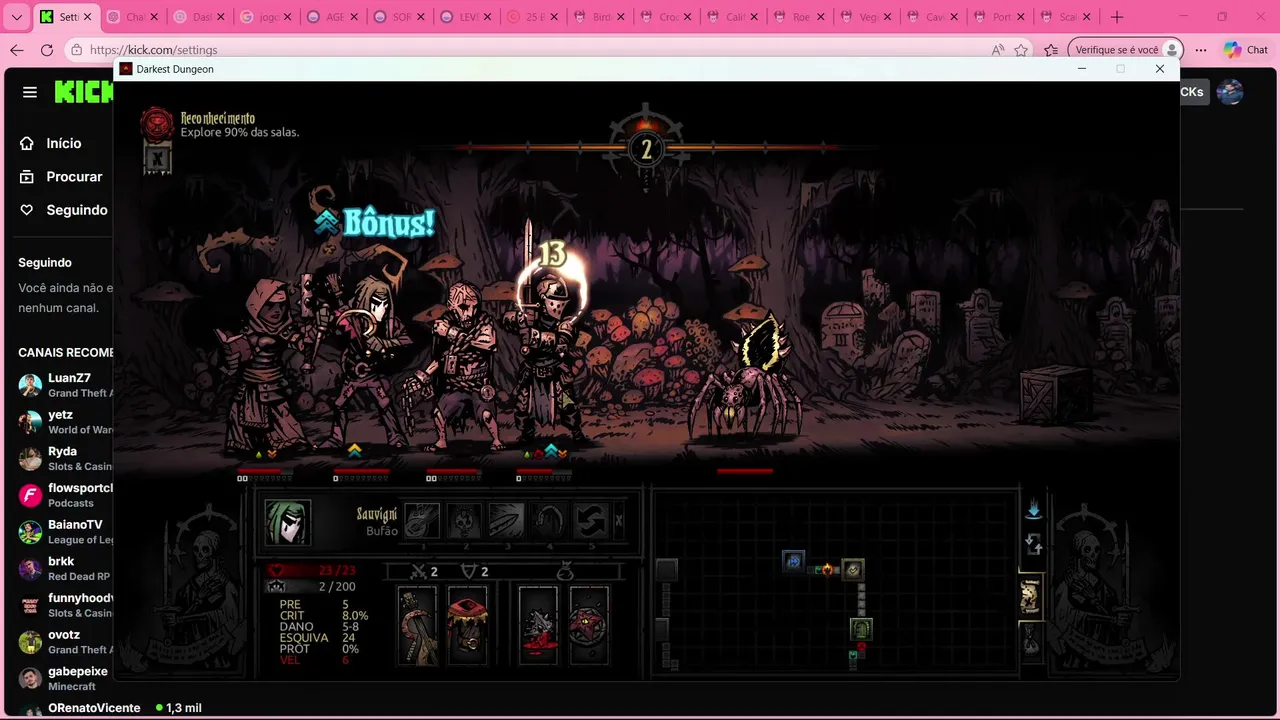Open a new browser tab

click(1117, 17)
